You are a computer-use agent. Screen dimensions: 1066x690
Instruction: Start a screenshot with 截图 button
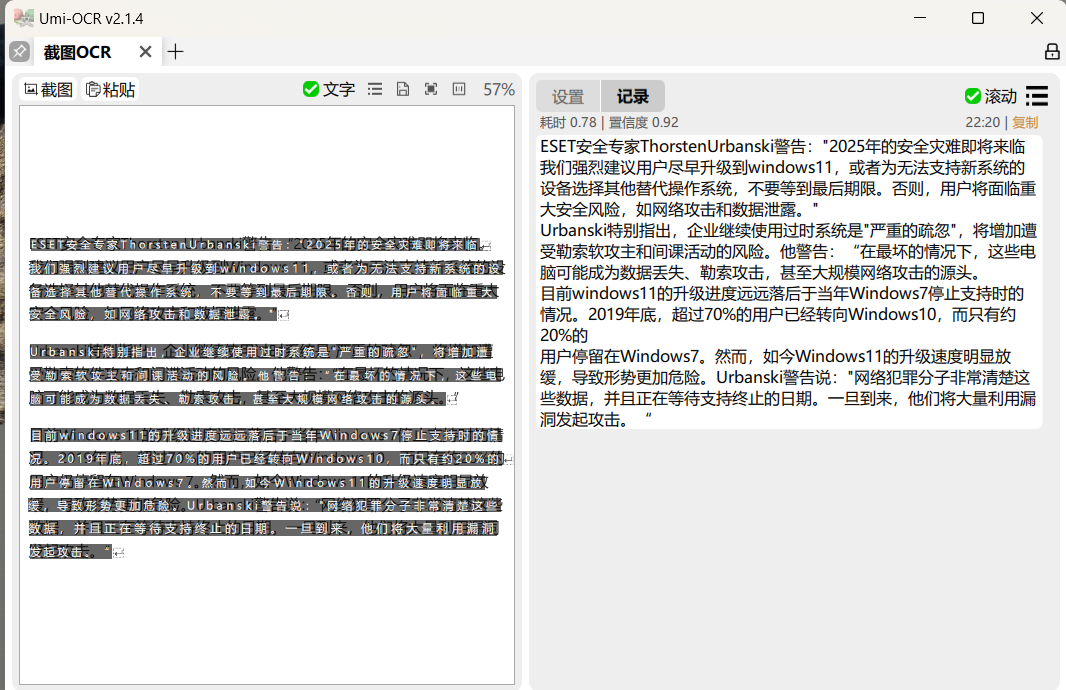pyautogui.click(x=48, y=89)
